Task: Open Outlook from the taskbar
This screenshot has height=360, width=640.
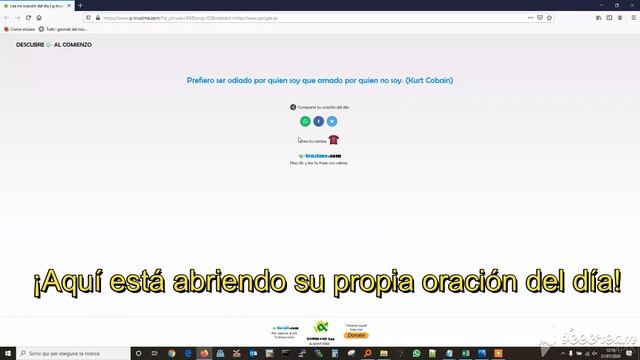Action: point(253,353)
